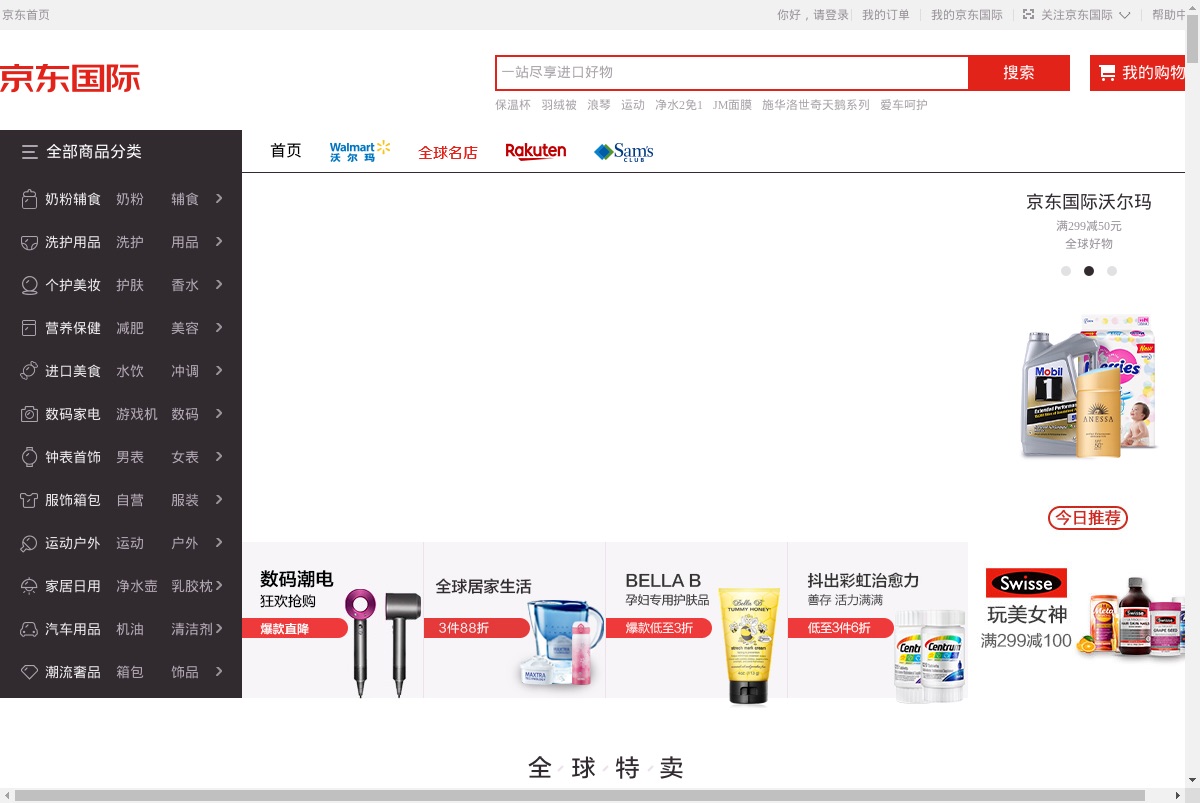Open 我的订单 link

[x=886, y=15]
